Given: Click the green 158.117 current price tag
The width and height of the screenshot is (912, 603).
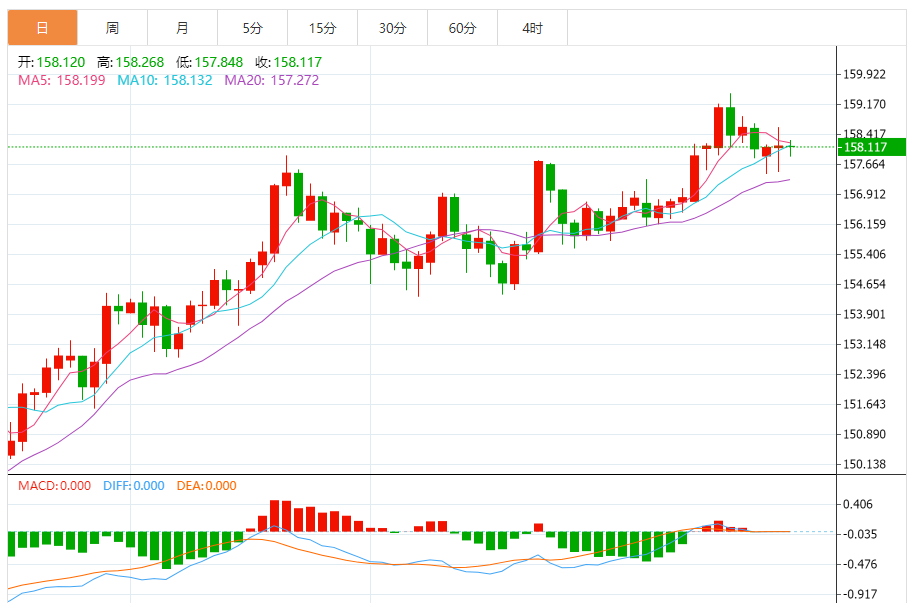Looking at the screenshot, I should (871, 148).
